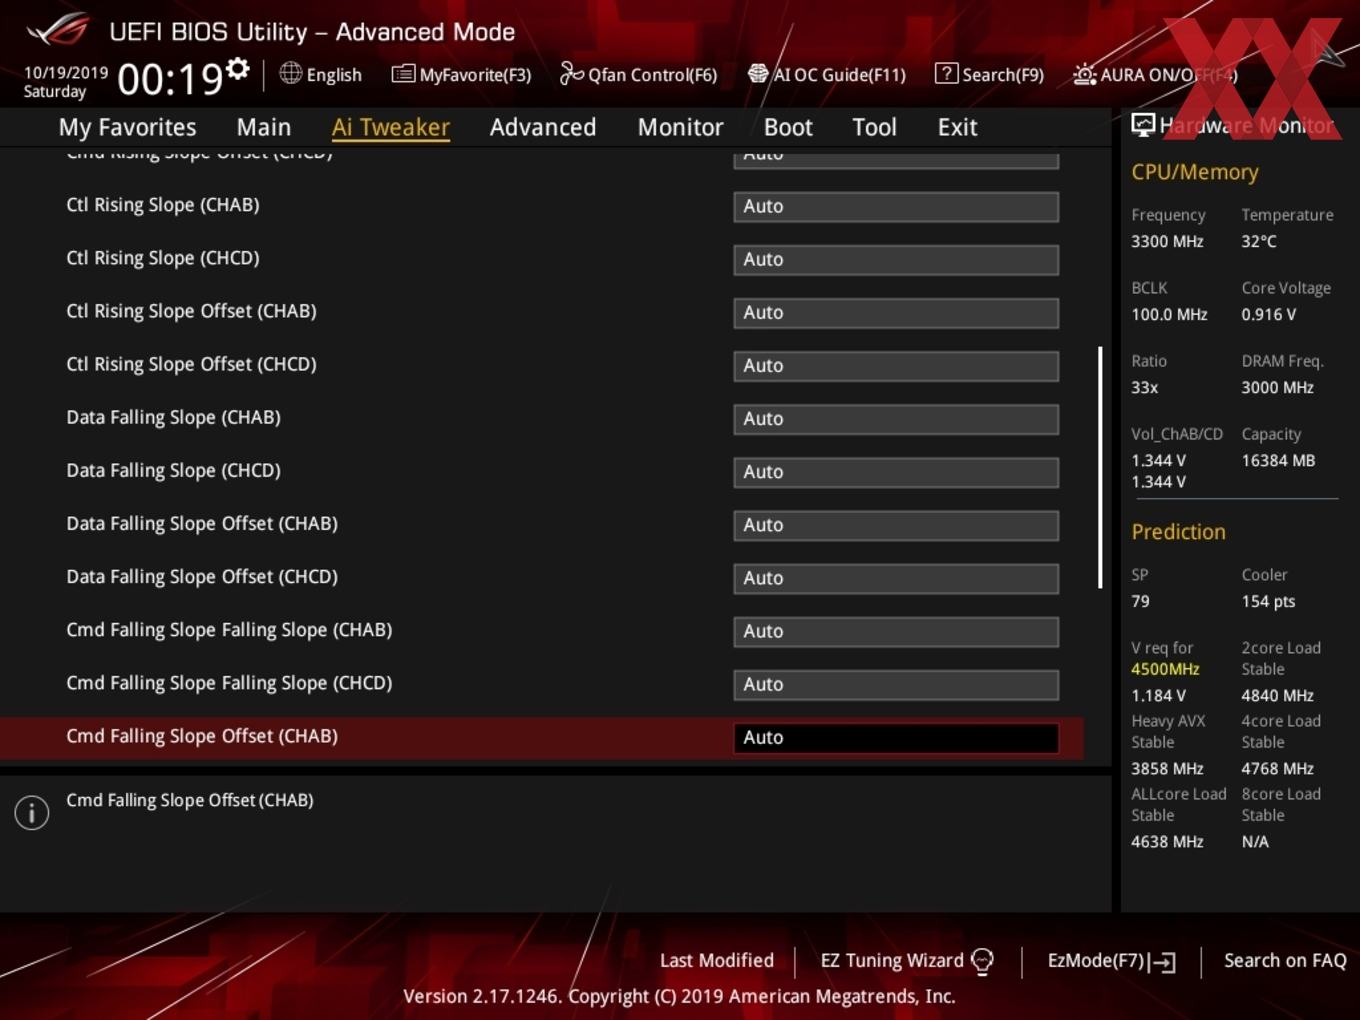This screenshot has width=1360, height=1020.
Task: Select Ctl Rising Slope (CHCD) label
Action: (163, 258)
